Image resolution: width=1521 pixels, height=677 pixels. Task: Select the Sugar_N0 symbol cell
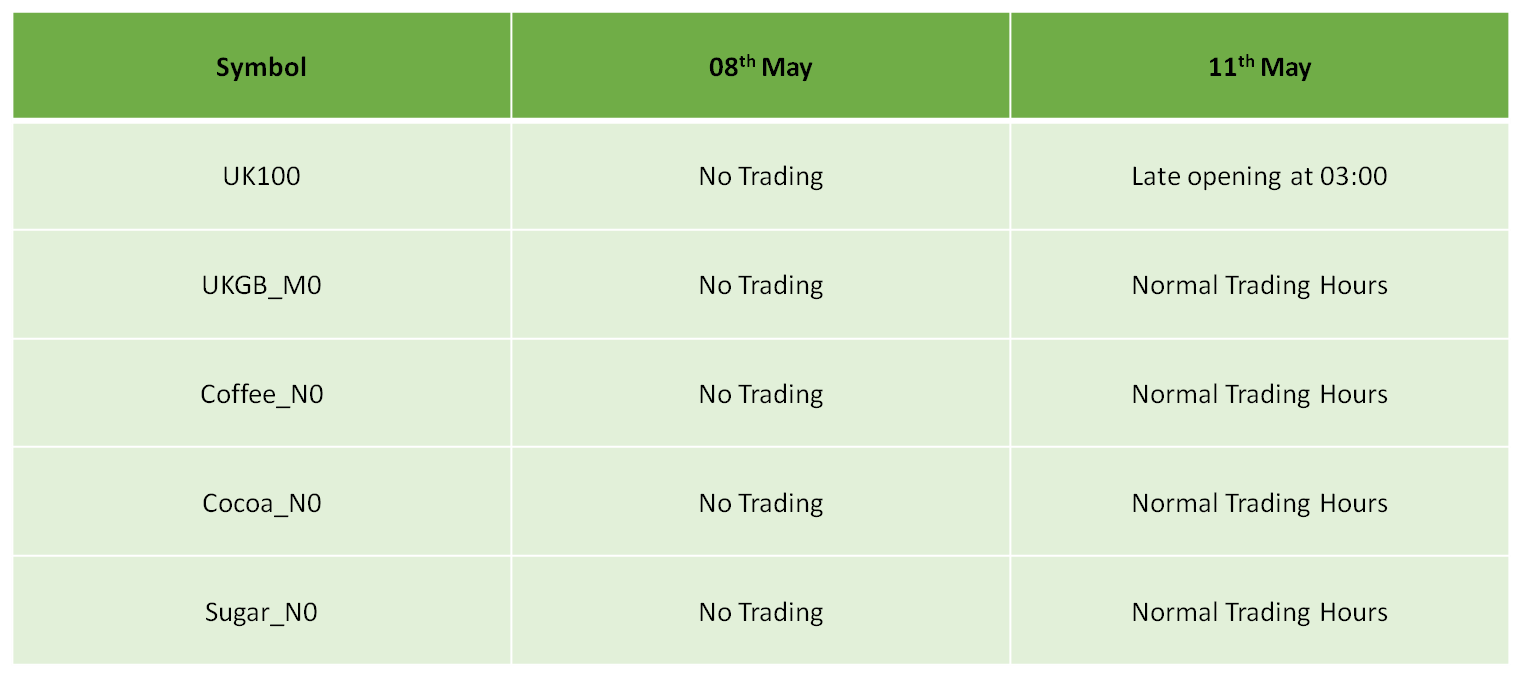(x=261, y=611)
